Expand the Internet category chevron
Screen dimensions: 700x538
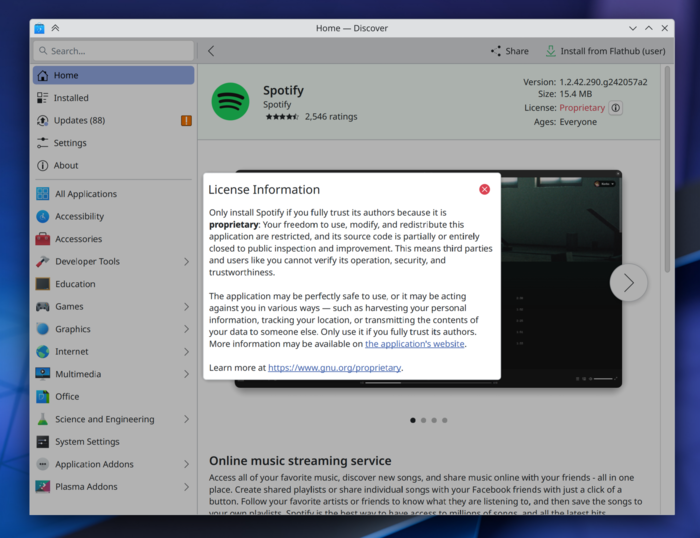point(187,352)
